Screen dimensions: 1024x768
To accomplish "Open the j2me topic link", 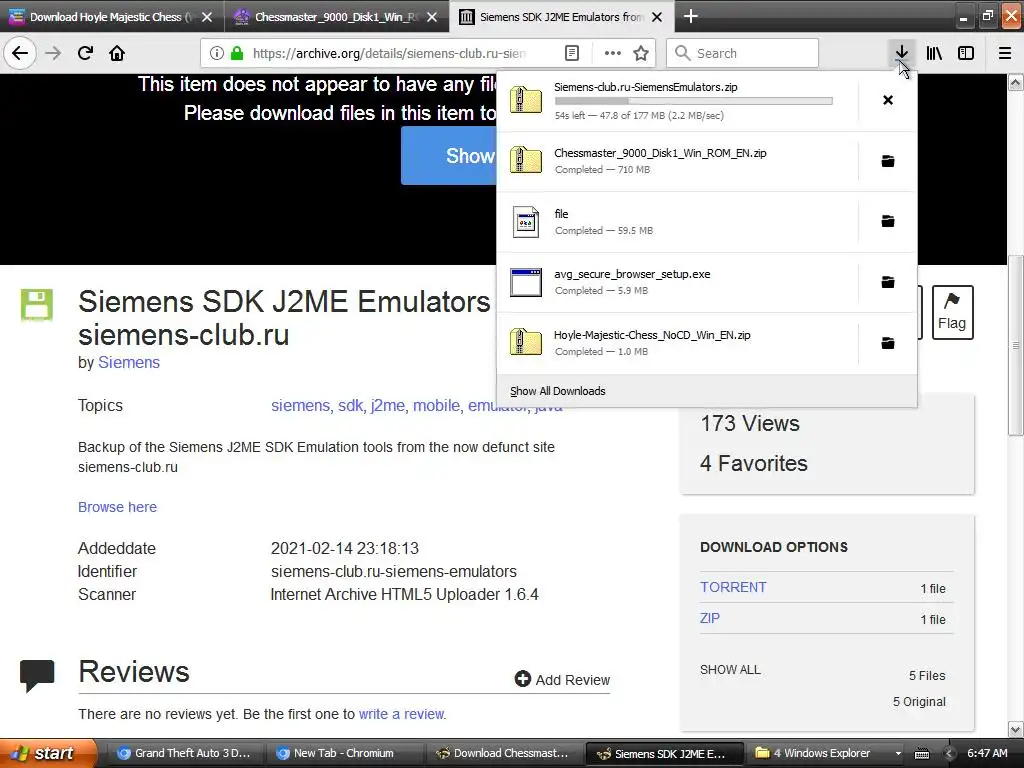I will coord(388,406).
